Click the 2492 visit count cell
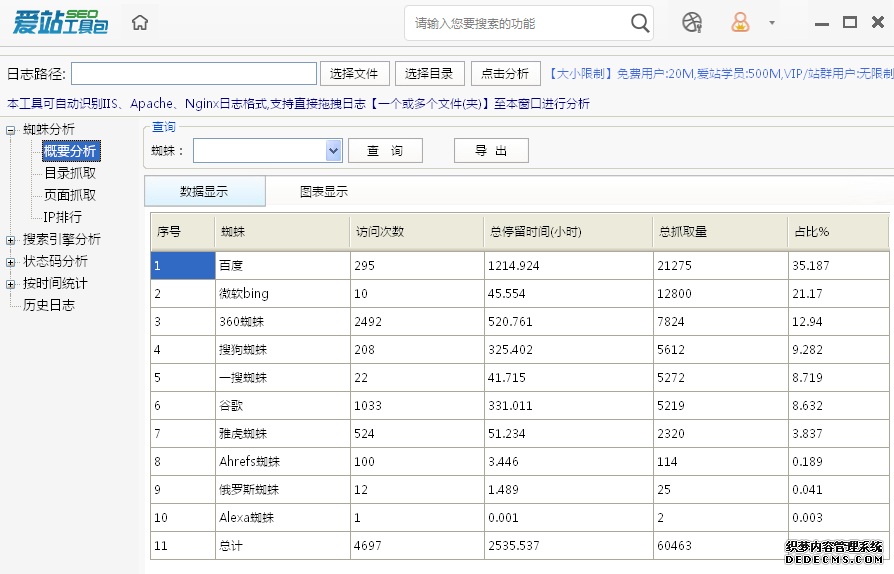The image size is (894, 574). tap(417, 321)
